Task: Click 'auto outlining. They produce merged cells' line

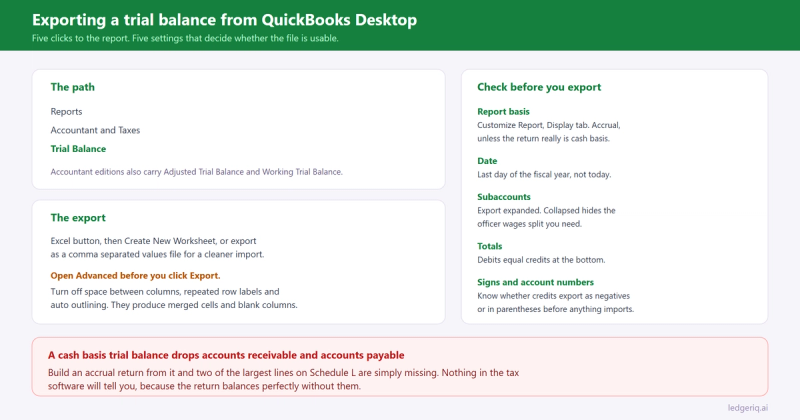Action: tap(174, 305)
